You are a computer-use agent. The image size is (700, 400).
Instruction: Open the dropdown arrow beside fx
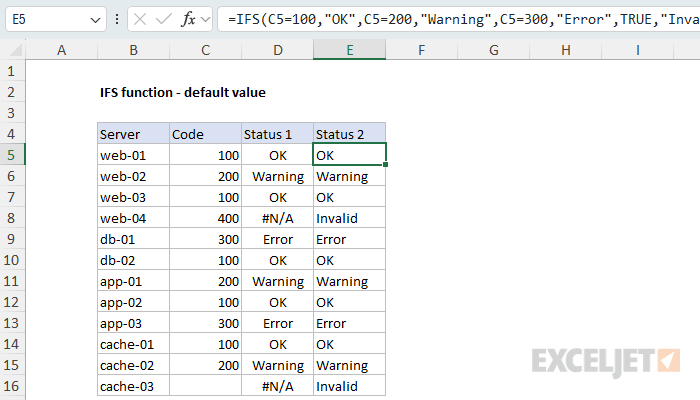point(205,20)
